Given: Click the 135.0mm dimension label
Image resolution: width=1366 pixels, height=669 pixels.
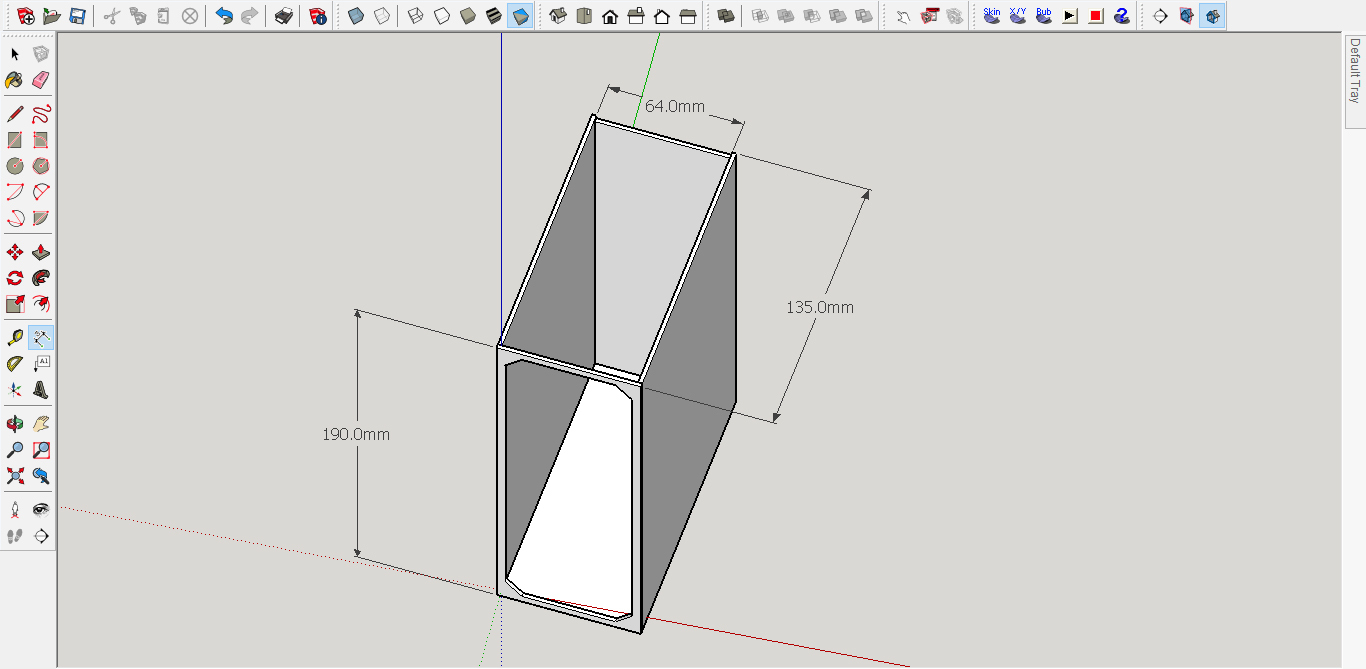Looking at the screenshot, I should click(820, 308).
